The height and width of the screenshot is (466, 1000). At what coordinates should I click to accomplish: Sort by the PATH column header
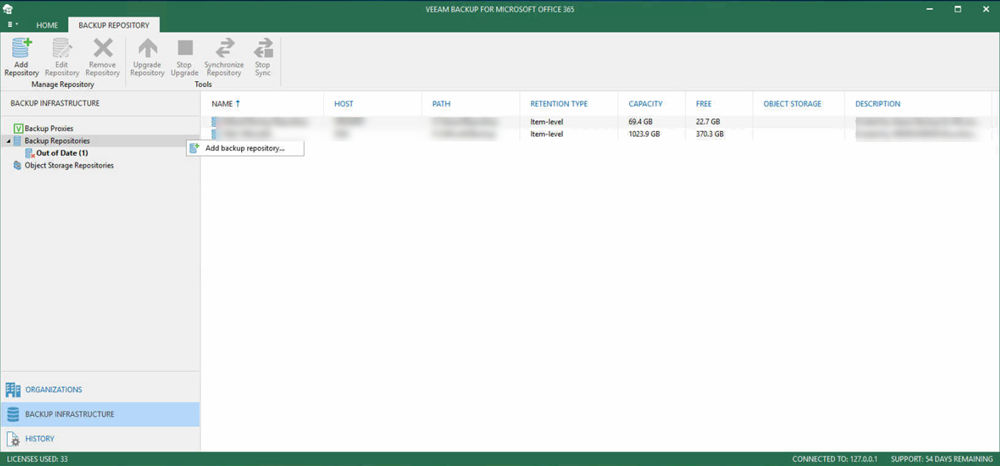click(x=441, y=103)
